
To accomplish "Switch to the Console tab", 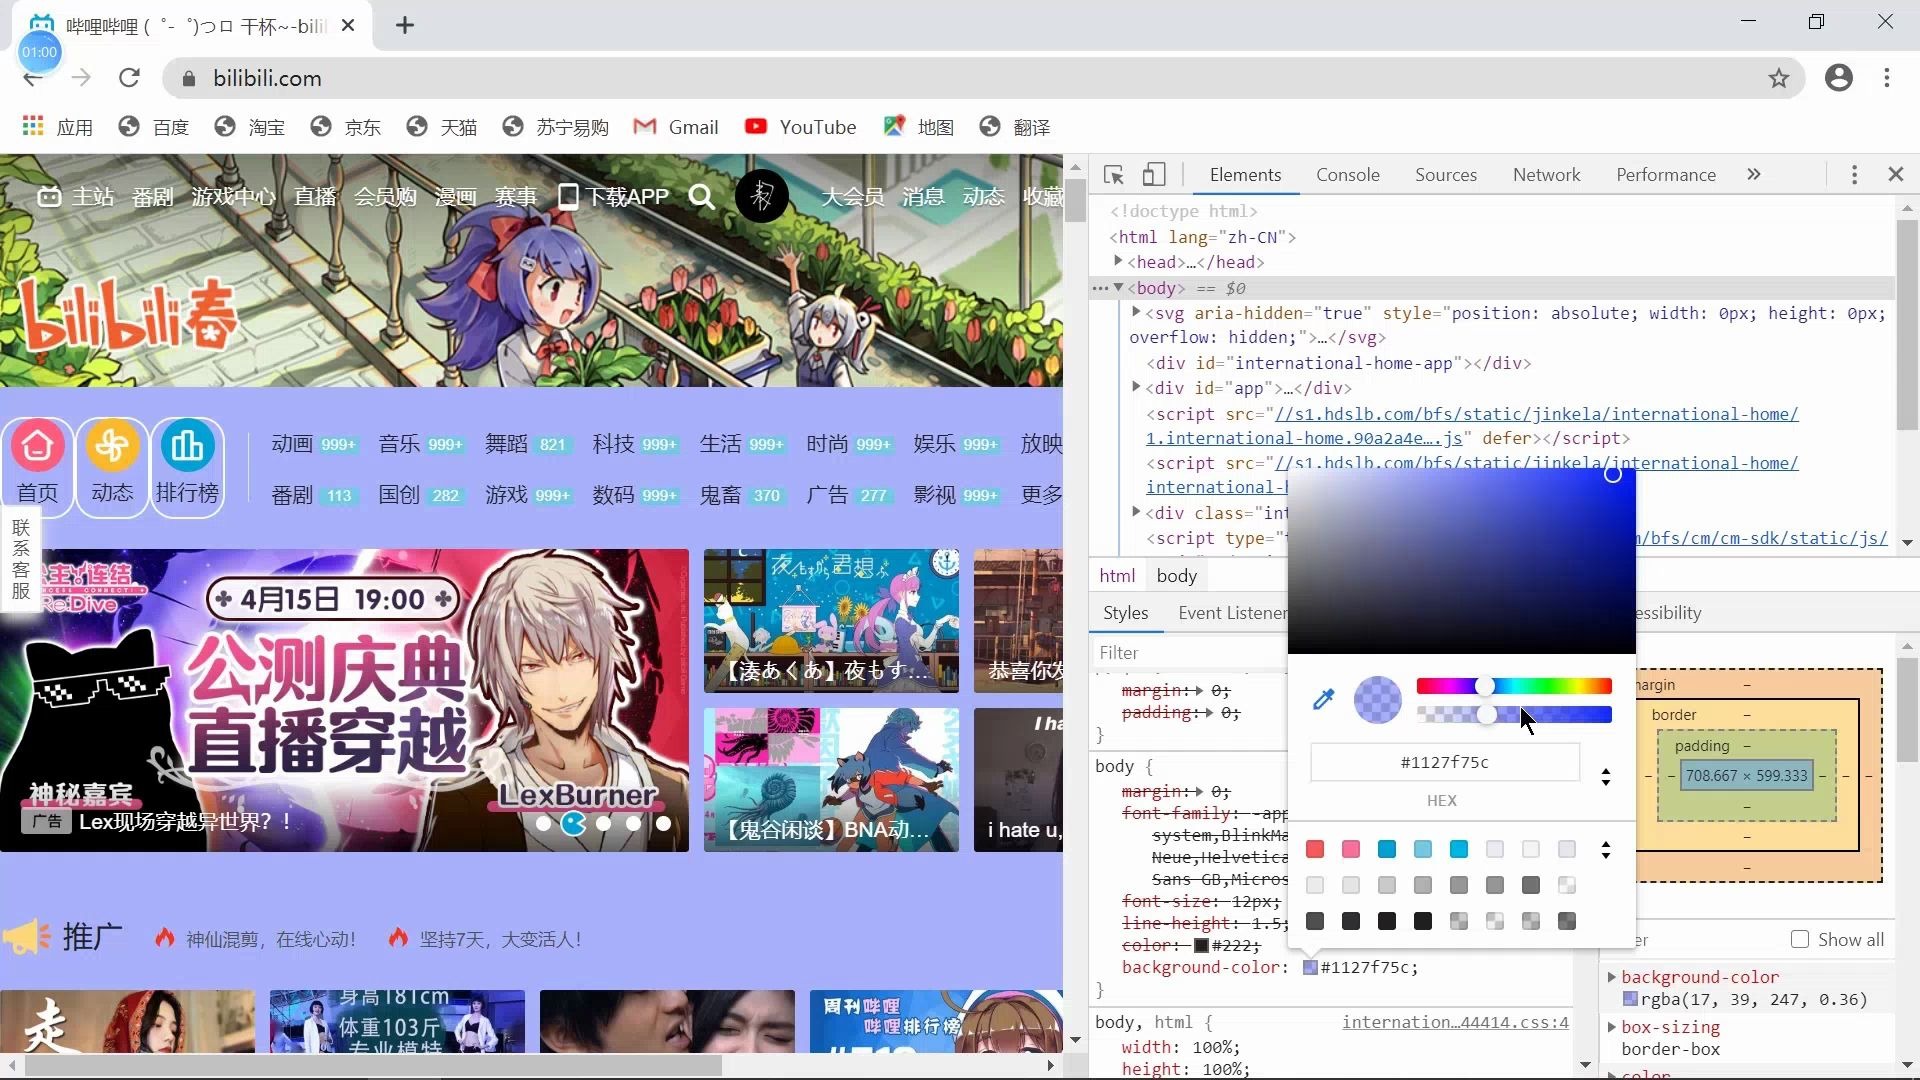I will tap(1347, 175).
